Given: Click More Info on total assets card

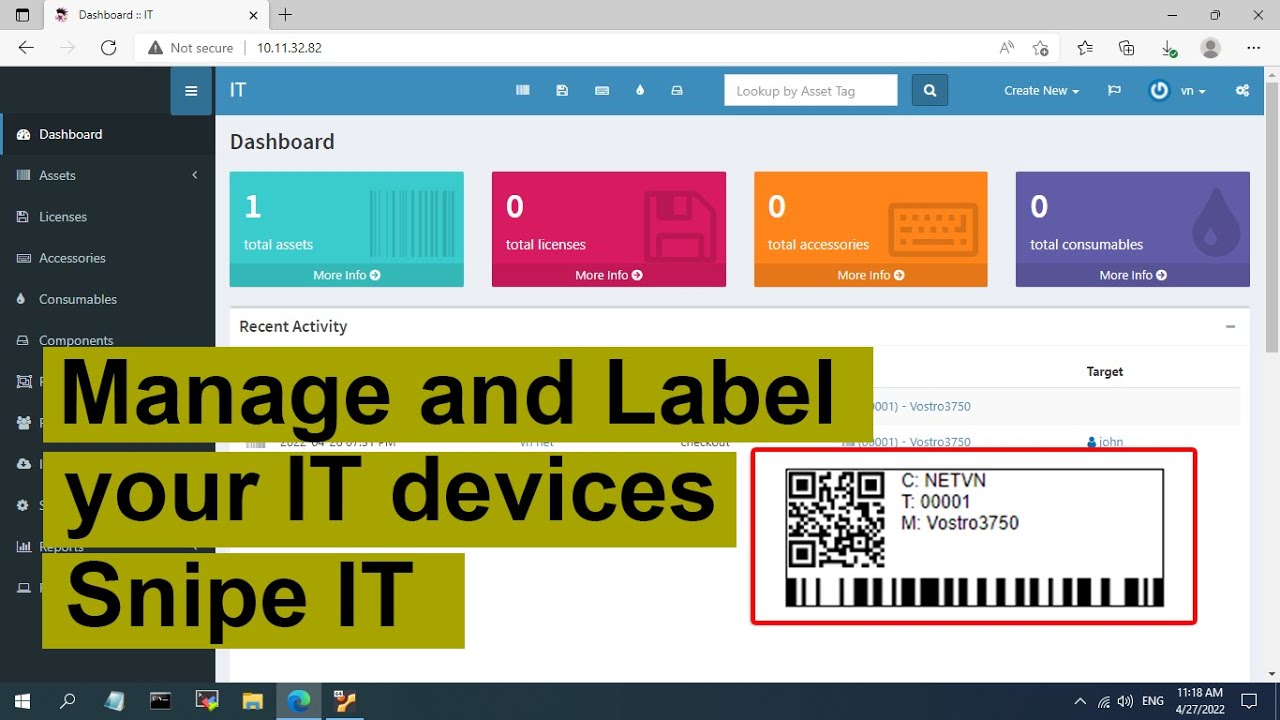Looking at the screenshot, I should coord(346,275).
